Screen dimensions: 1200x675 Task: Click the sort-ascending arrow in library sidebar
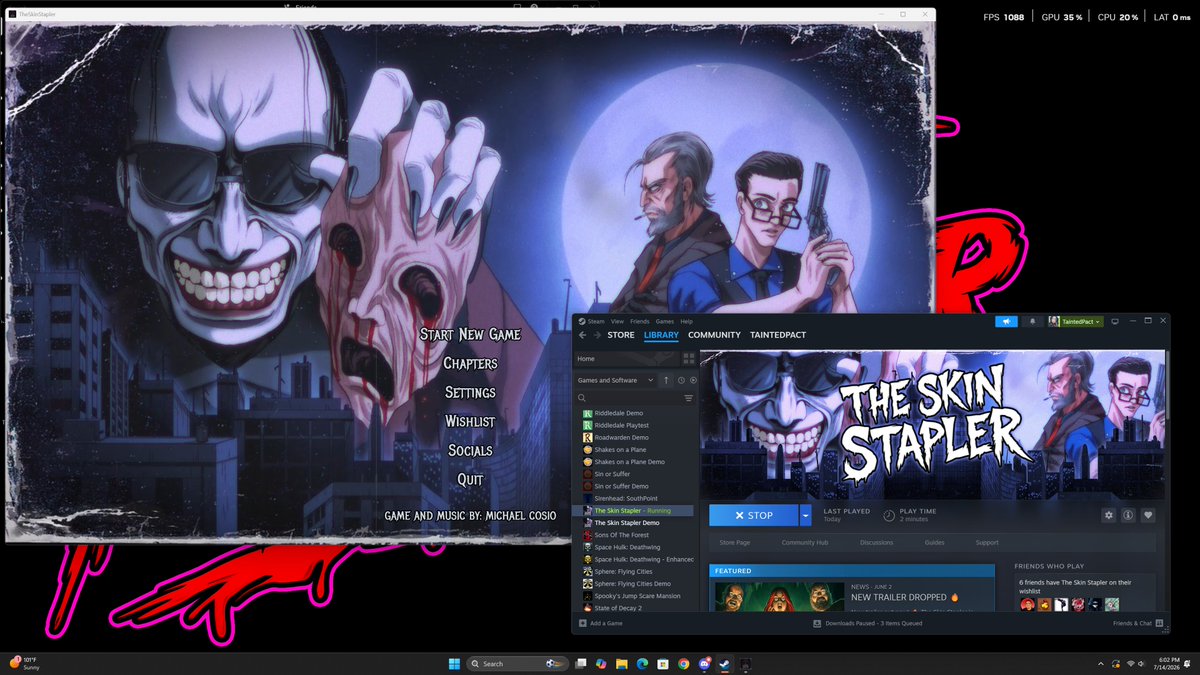coord(667,380)
